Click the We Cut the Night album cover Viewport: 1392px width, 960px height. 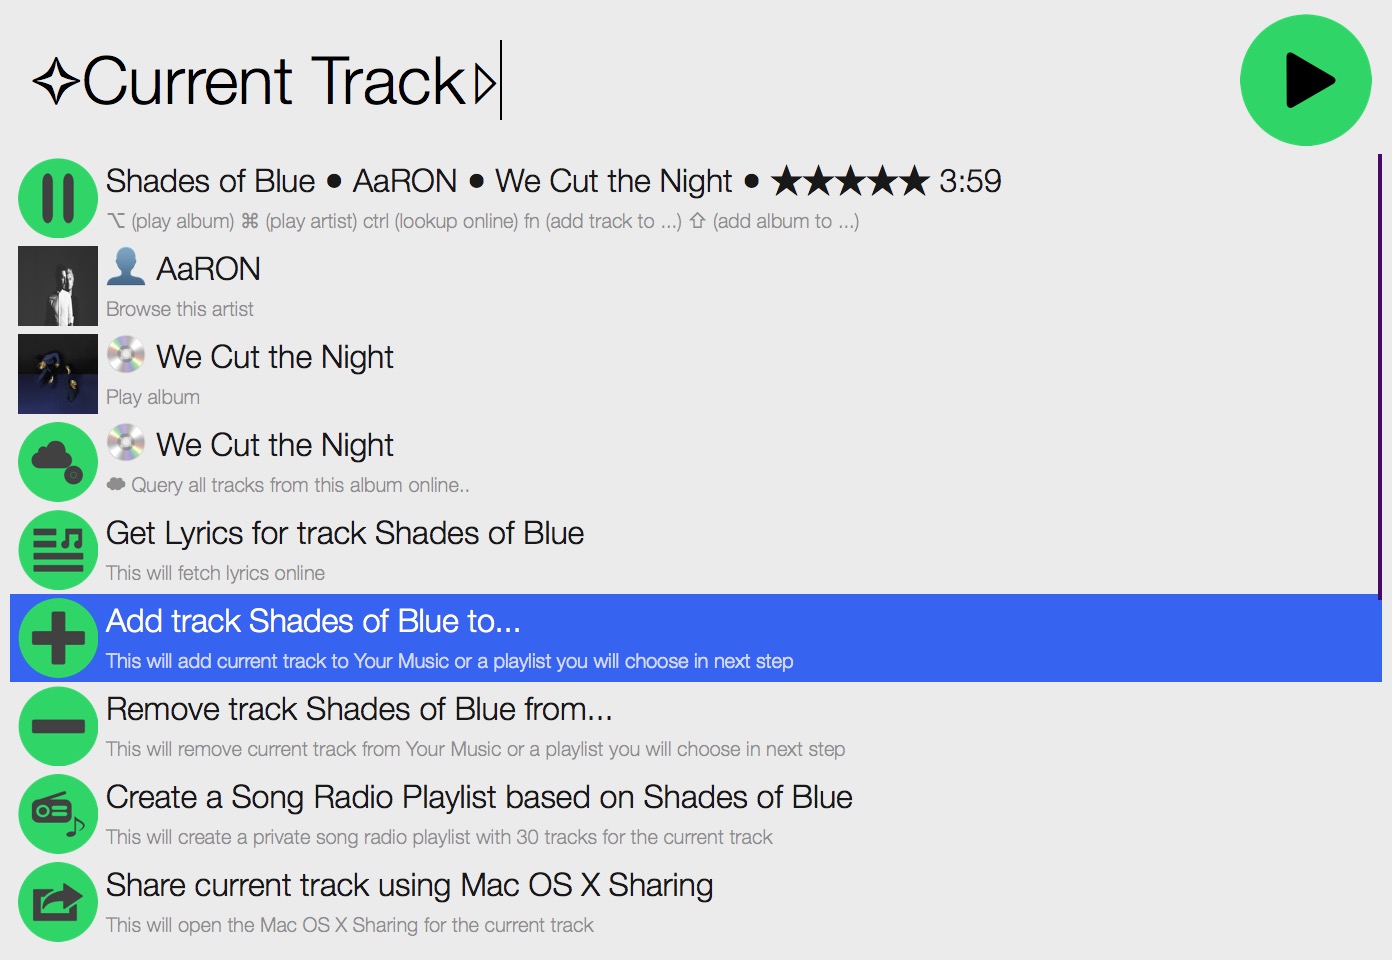coord(58,374)
